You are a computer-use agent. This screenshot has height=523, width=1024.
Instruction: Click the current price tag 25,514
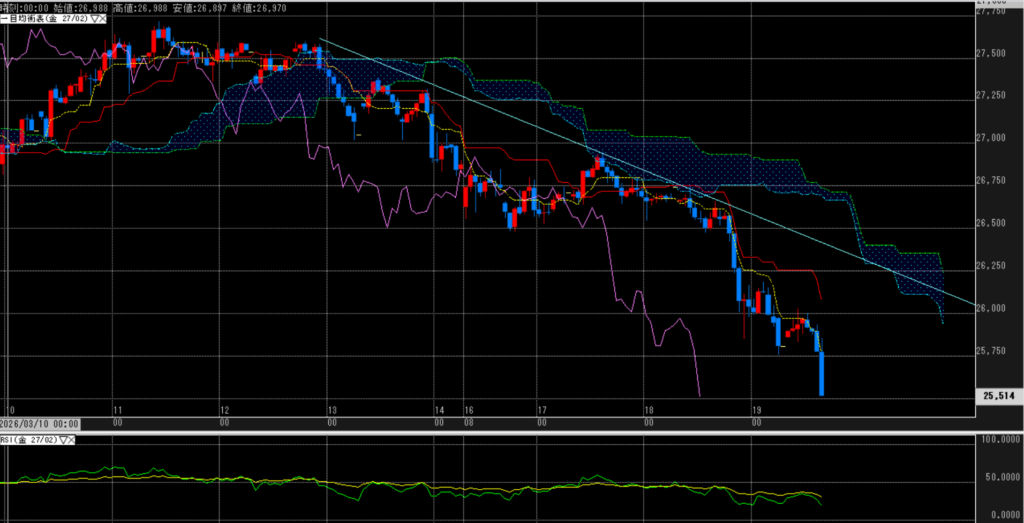click(999, 397)
